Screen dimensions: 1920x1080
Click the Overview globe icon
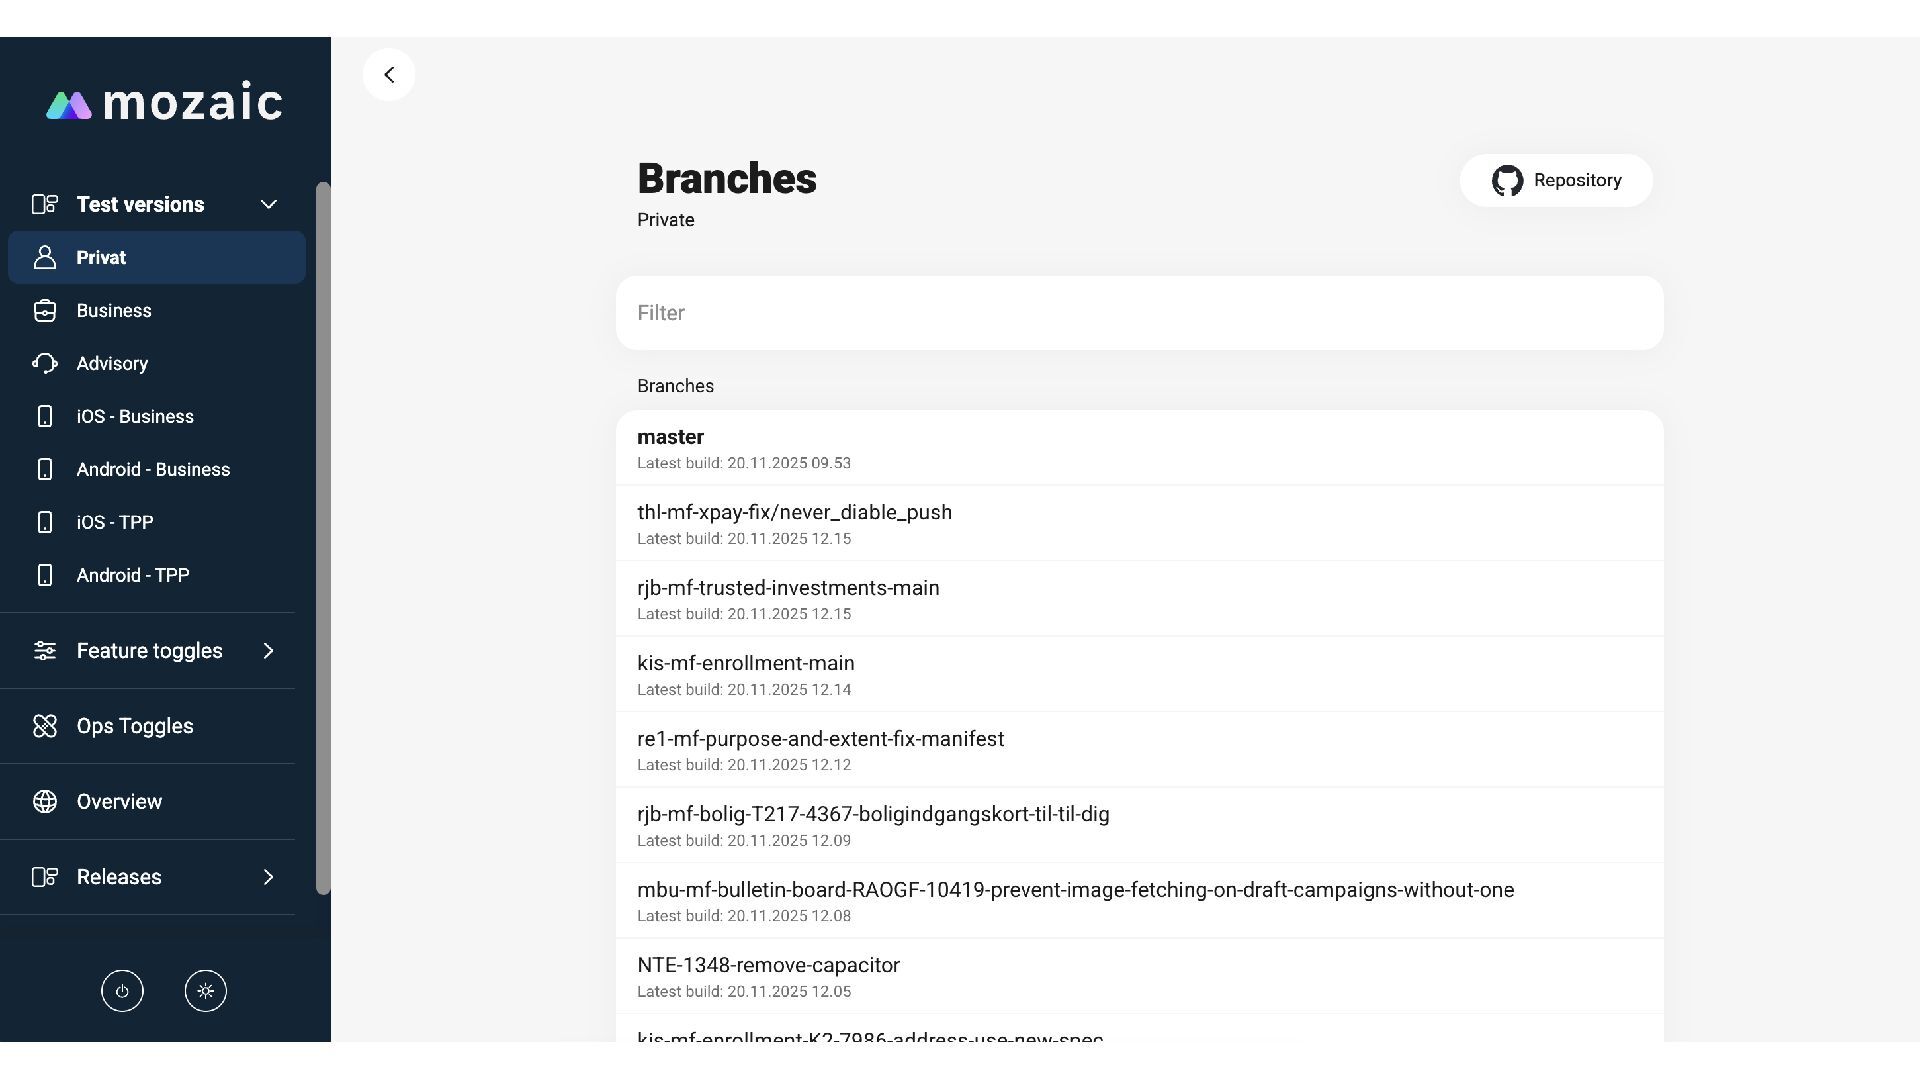(x=45, y=802)
